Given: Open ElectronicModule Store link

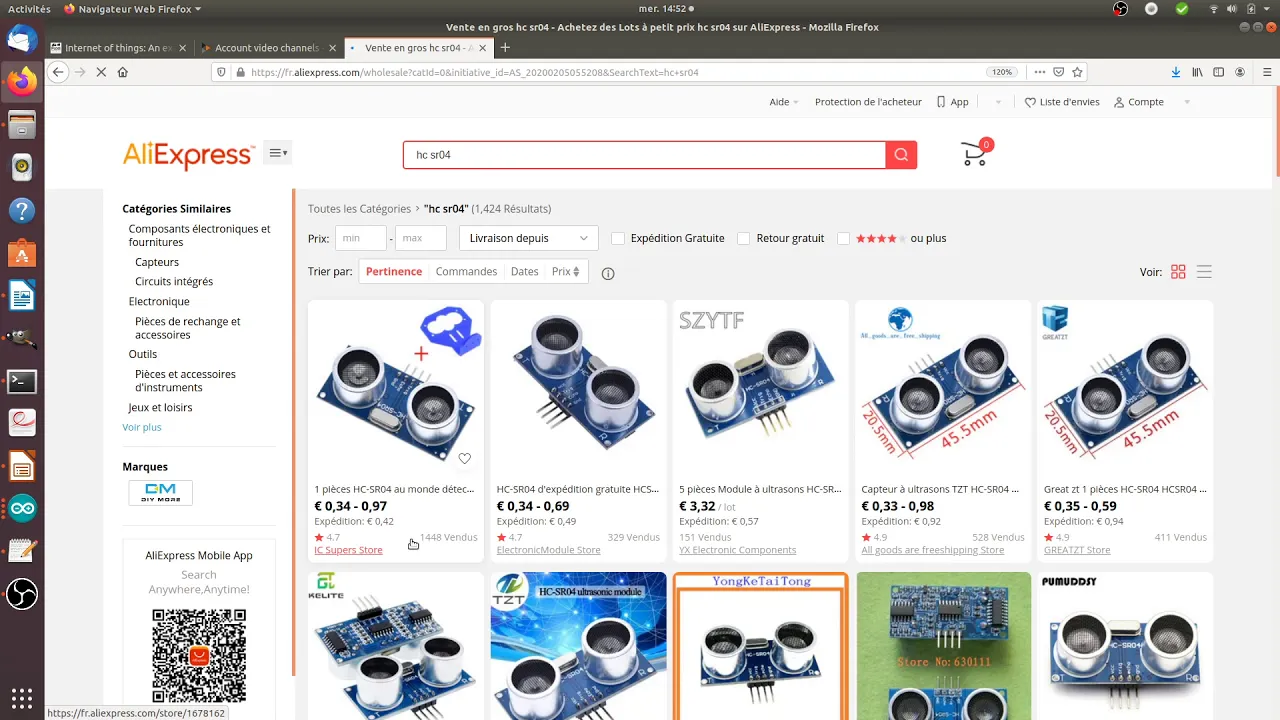Looking at the screenshot, I should coord(548,550).
